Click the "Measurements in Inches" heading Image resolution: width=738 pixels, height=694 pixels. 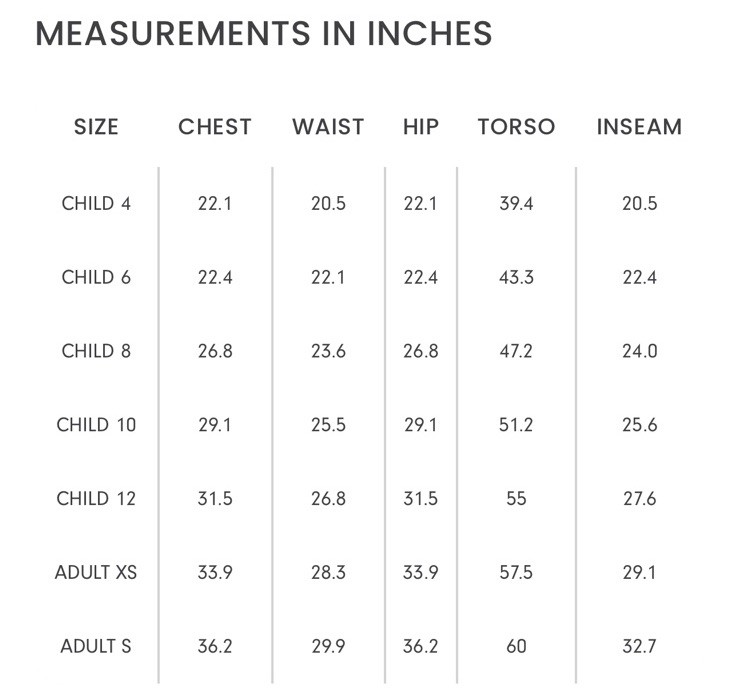(264, 34)
